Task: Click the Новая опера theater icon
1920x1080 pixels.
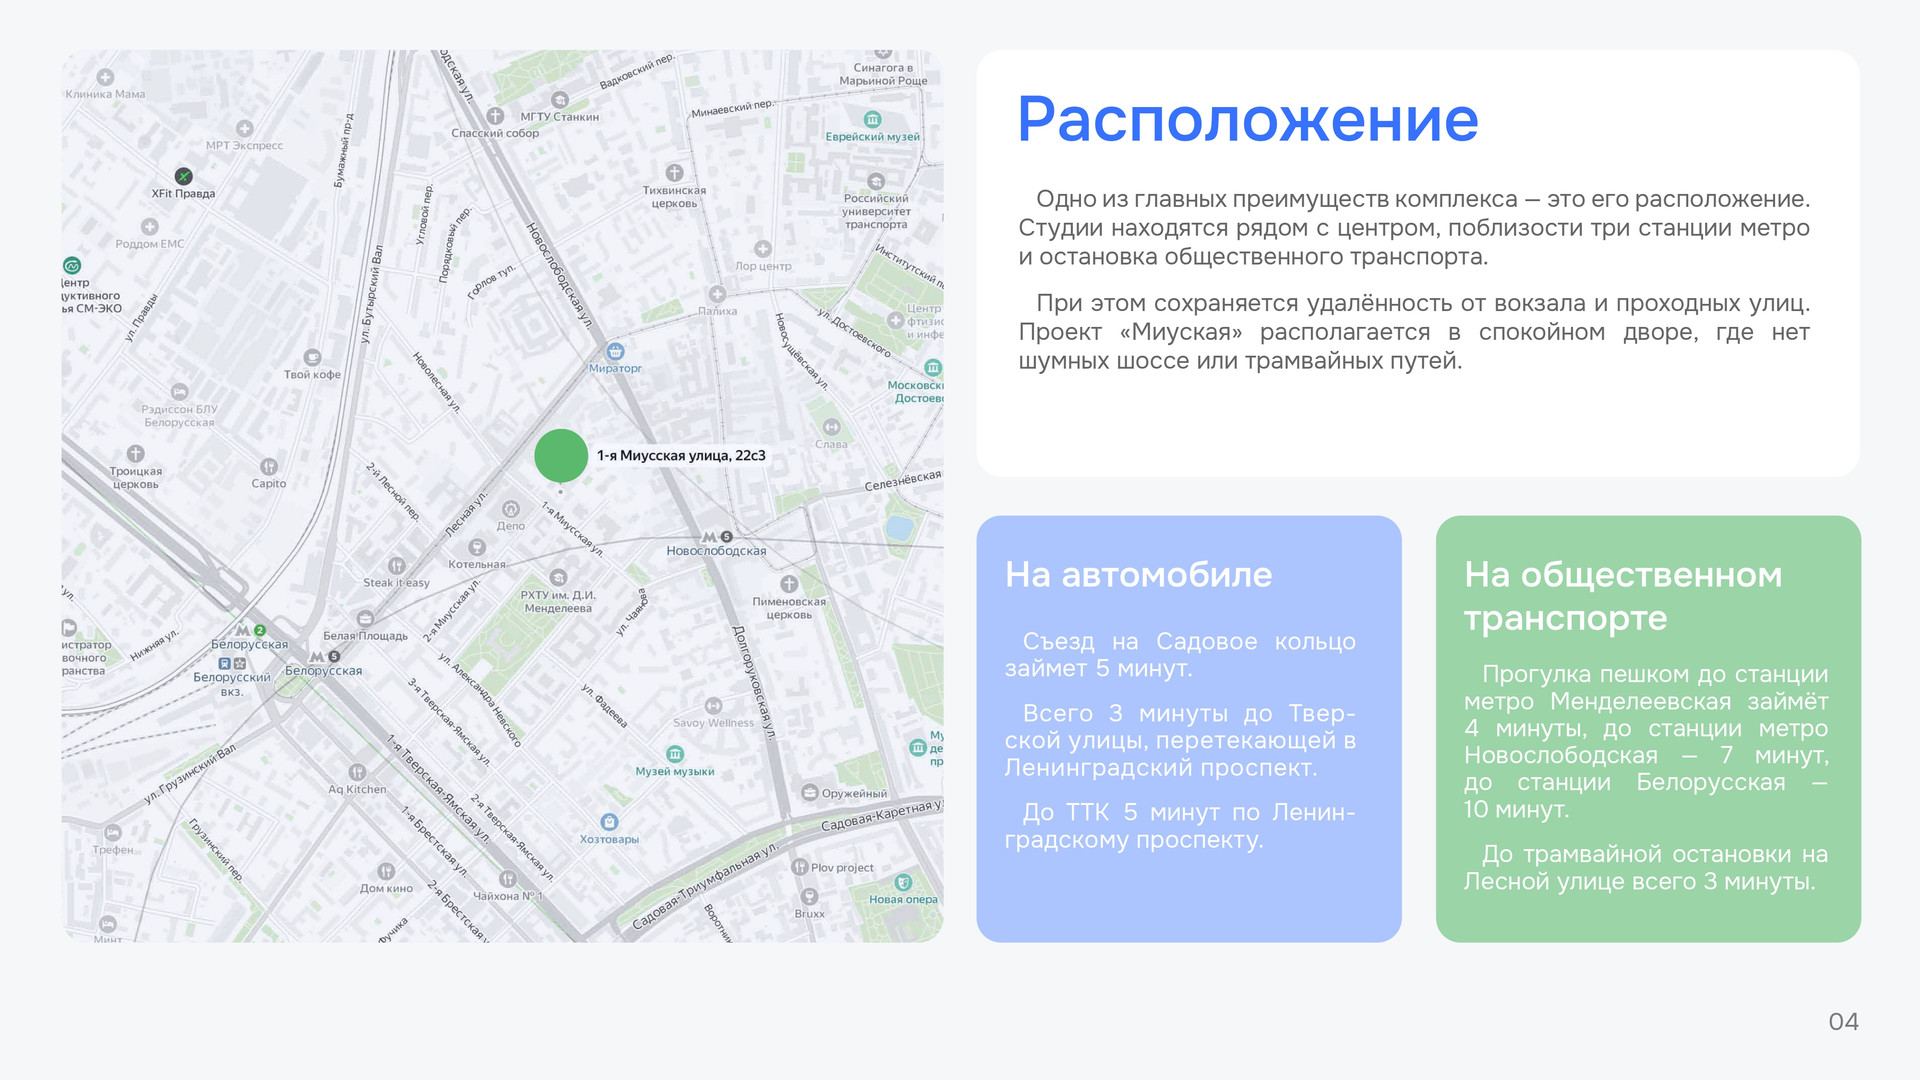Action: [903, 882]
